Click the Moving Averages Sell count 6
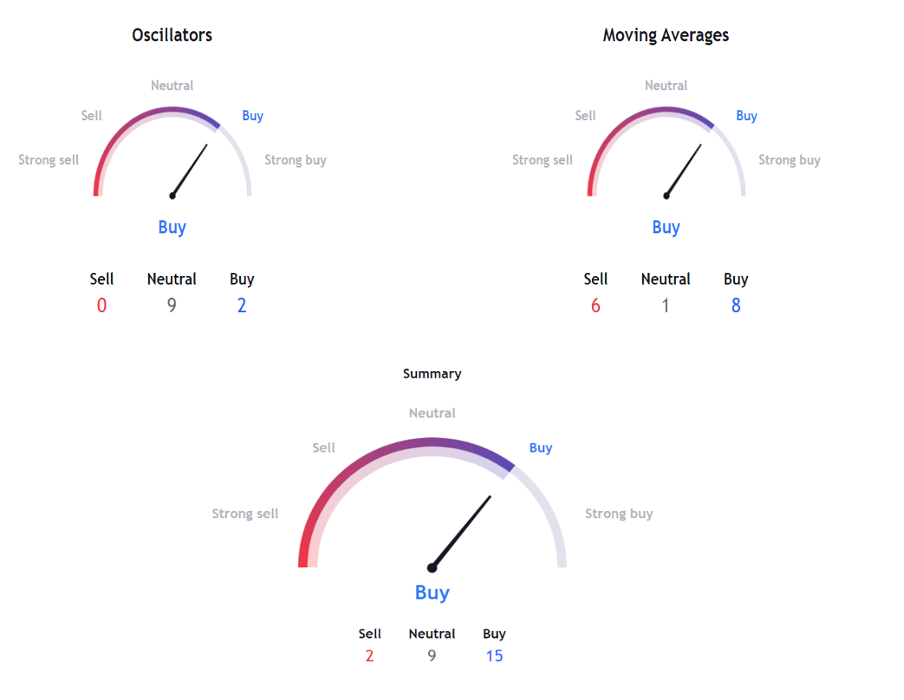Screen dimensions: 904x700 coord(596,305)
